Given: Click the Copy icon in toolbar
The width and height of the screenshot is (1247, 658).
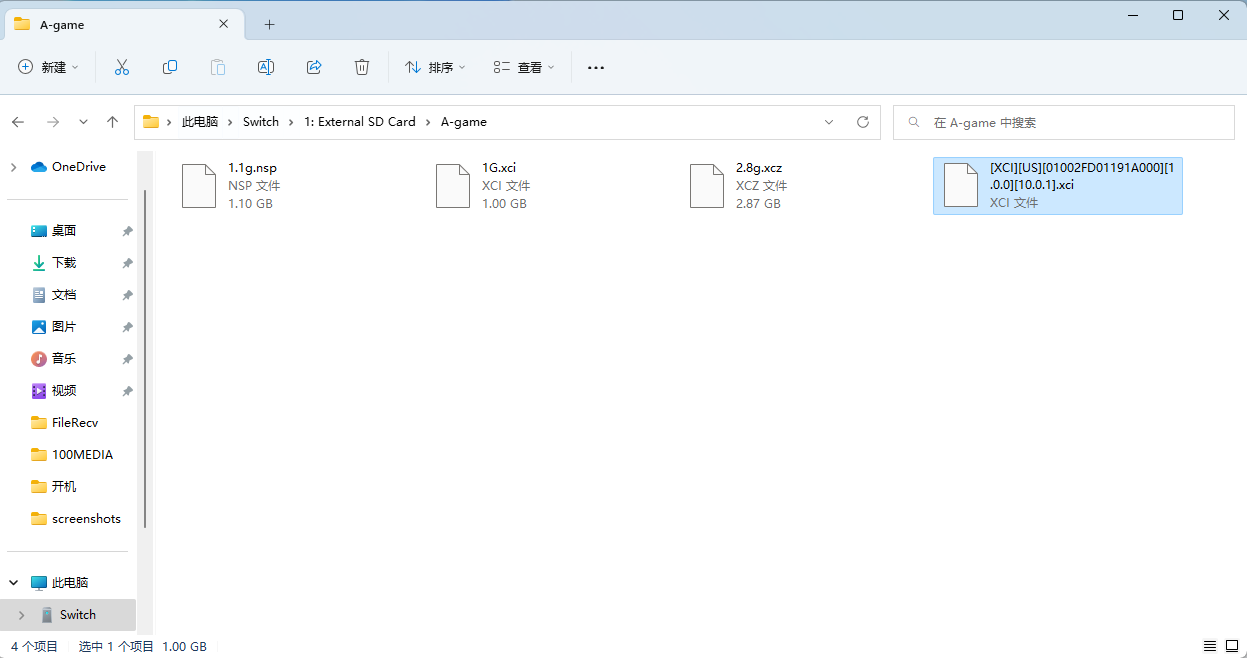Looking at the screenshot, I should point(170,67).
